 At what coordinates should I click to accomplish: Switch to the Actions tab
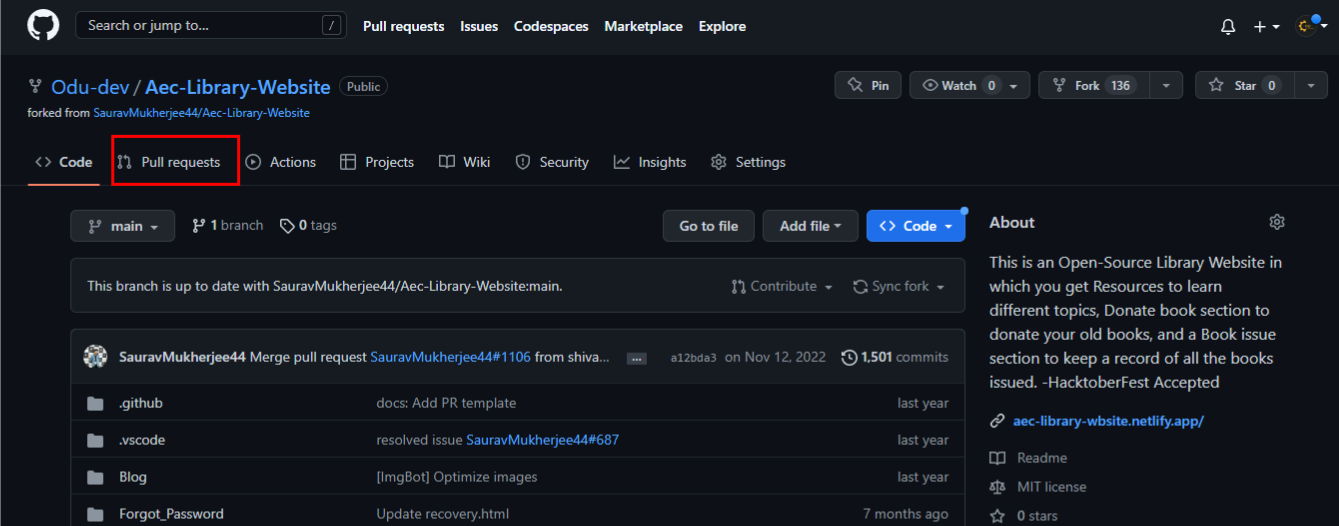[x=281, y=162]
